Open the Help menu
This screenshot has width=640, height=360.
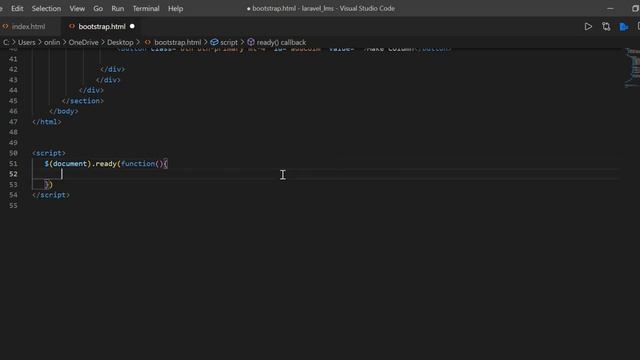(x=176, y=9)
